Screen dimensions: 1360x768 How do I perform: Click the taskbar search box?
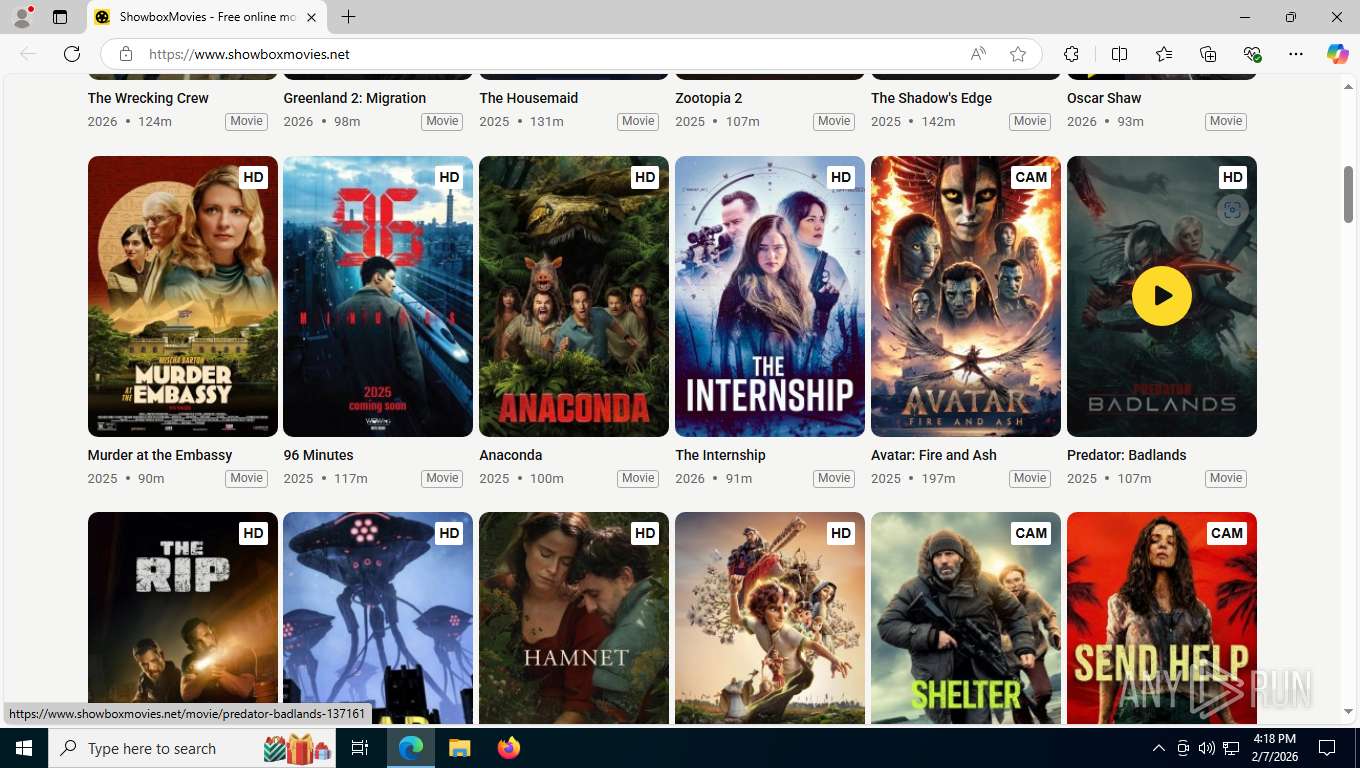tap(194, 748)
